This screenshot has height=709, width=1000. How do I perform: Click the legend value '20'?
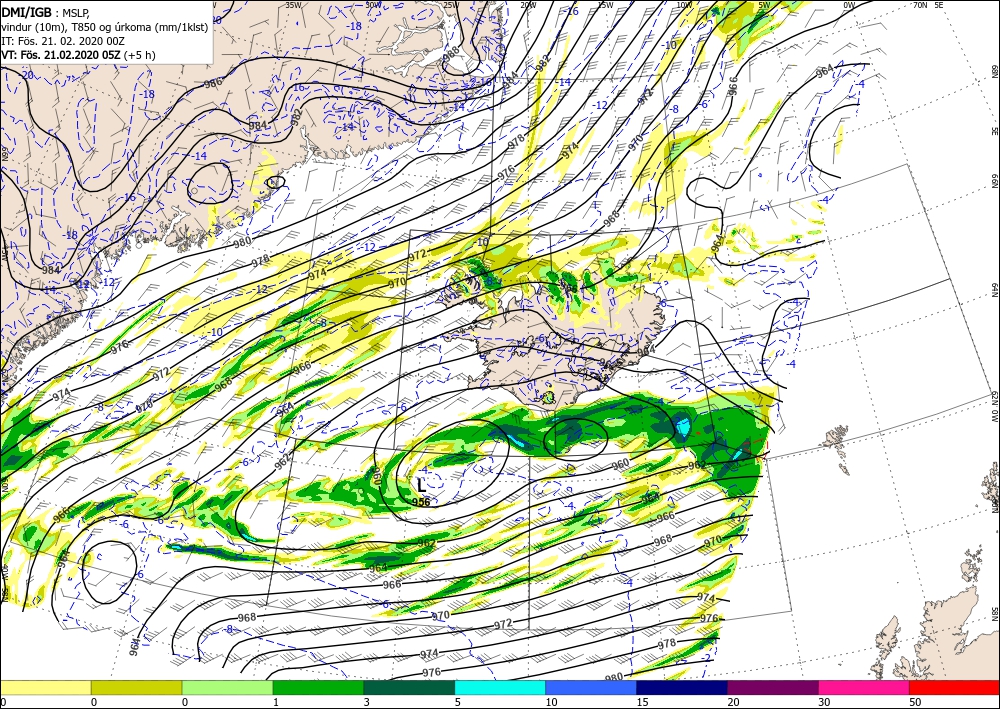[733, 702]
